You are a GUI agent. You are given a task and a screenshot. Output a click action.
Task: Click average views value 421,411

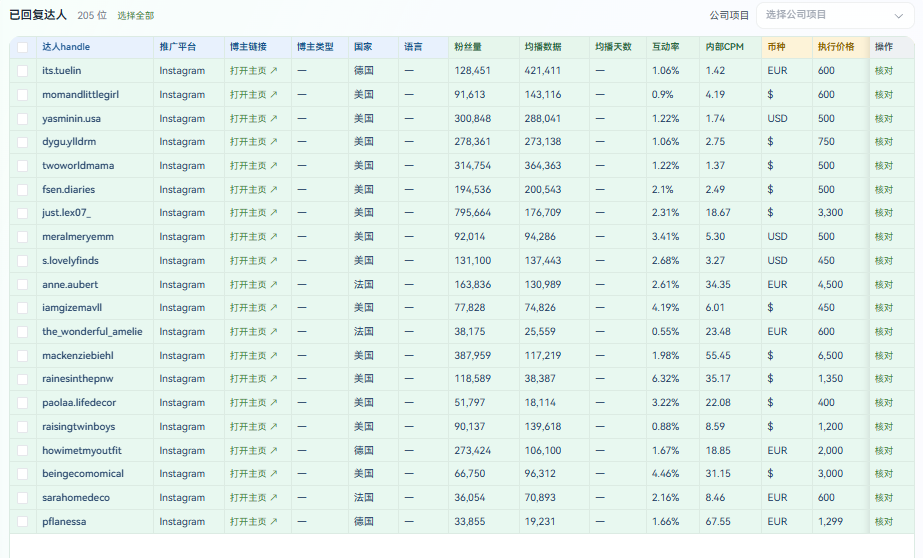[543, 71]
